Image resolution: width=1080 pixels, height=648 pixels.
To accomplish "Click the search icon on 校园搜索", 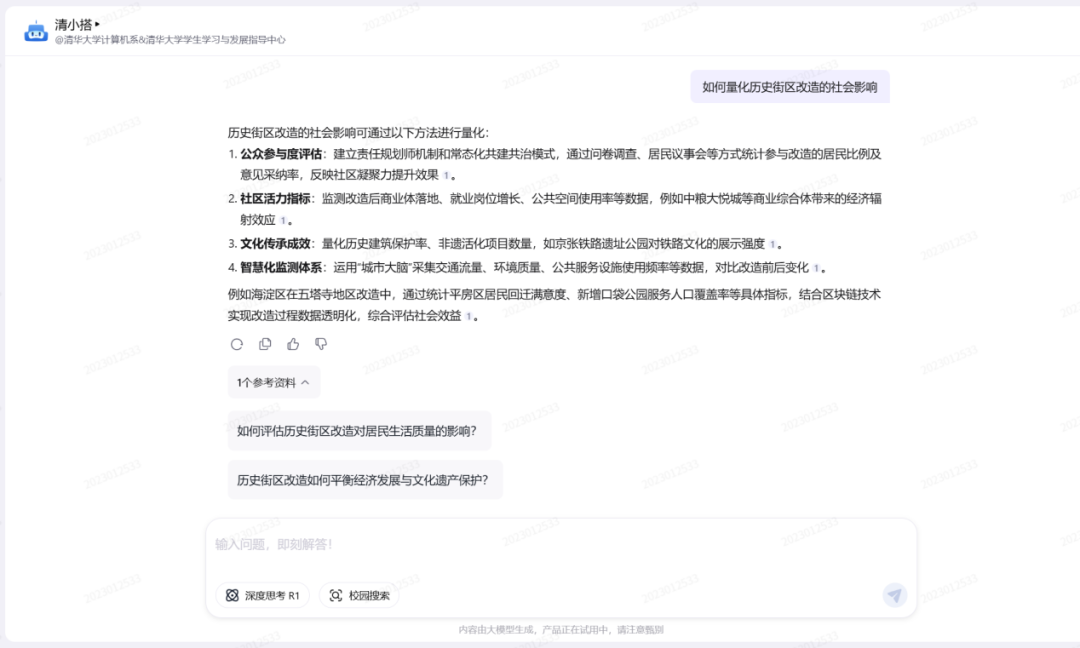I will 335,594.
